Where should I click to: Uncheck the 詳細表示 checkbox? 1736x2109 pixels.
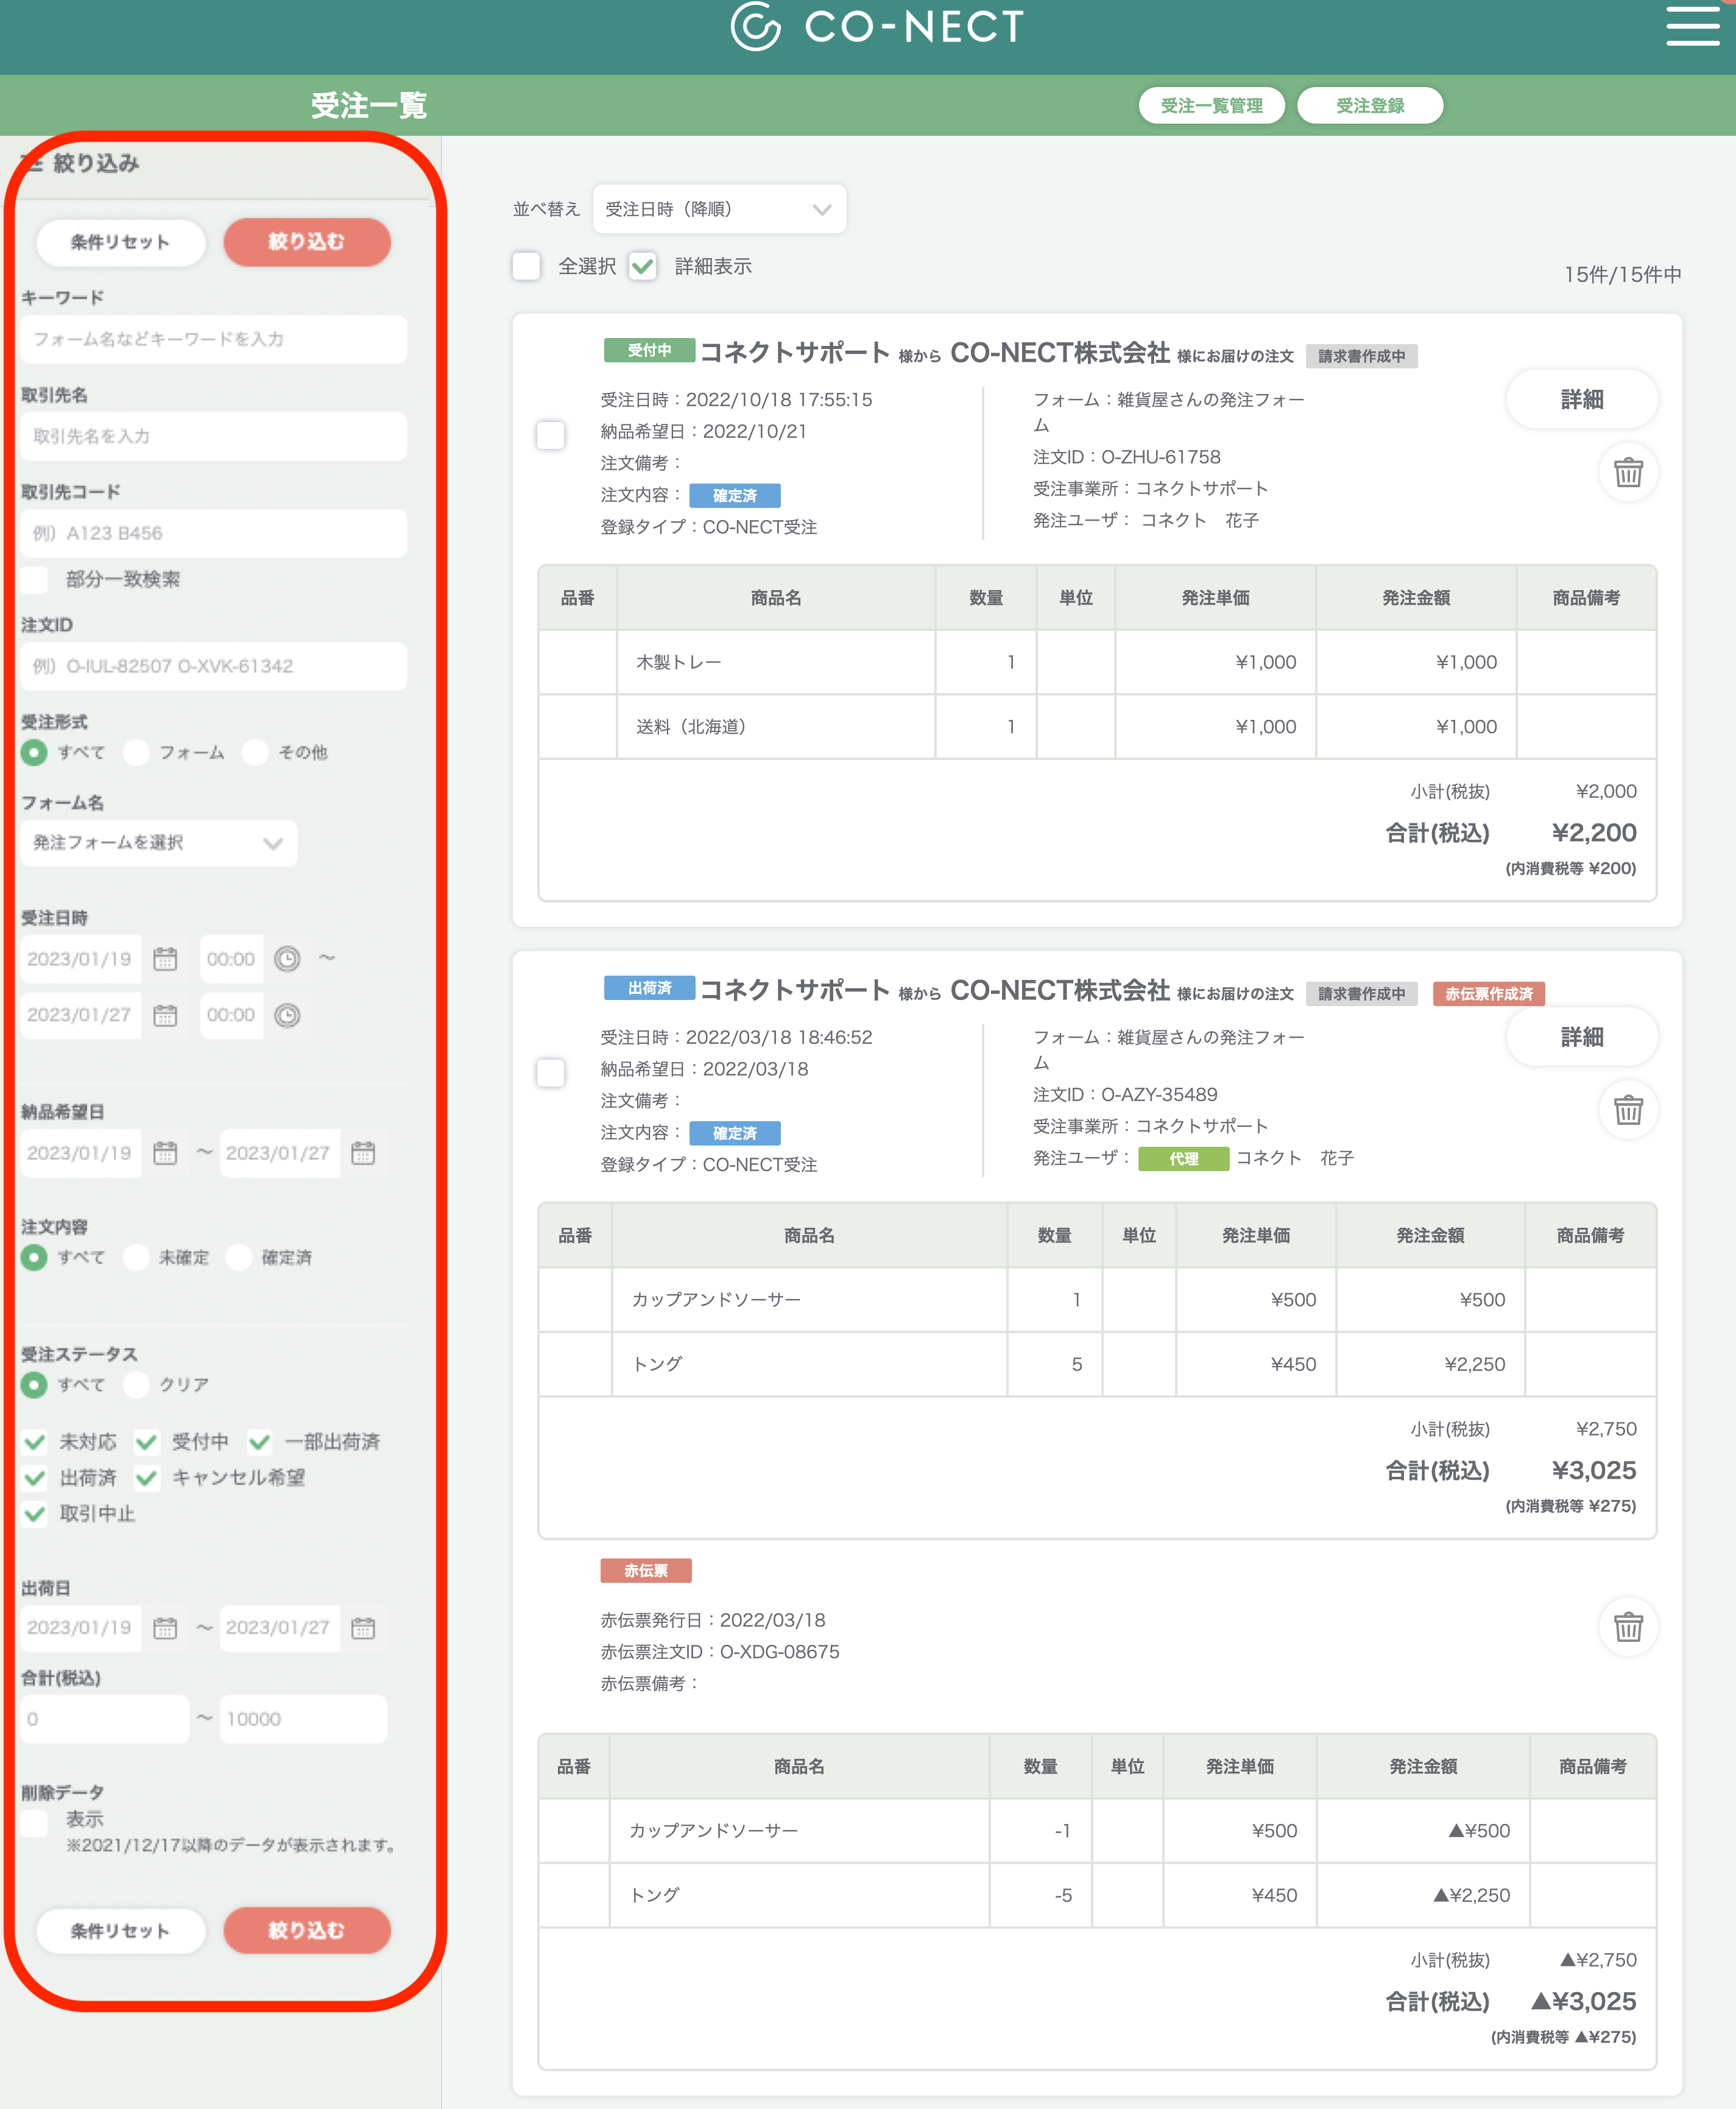tap(643, 266)
